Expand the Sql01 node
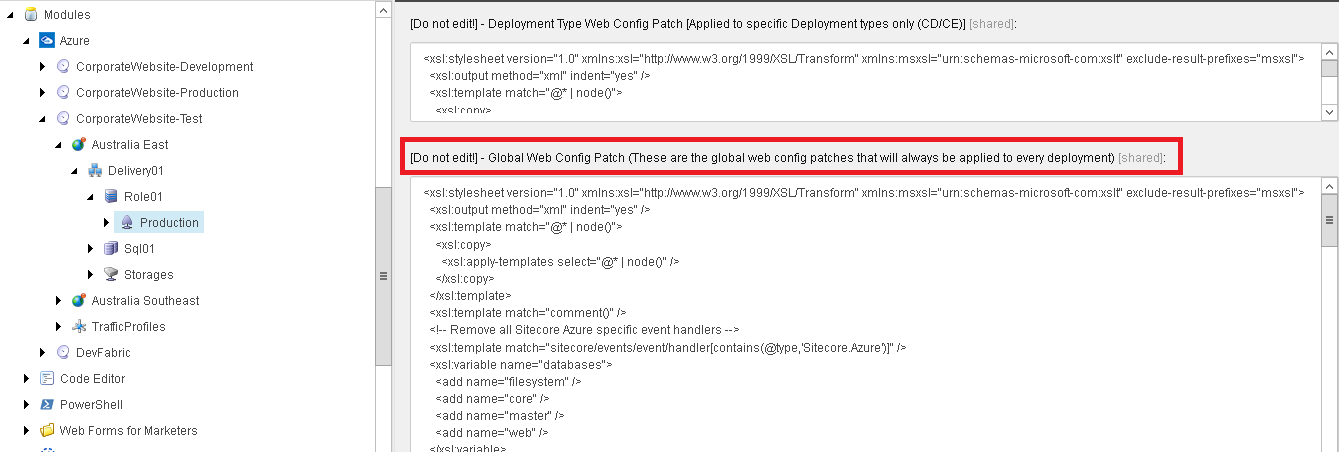 pos(90,249)
